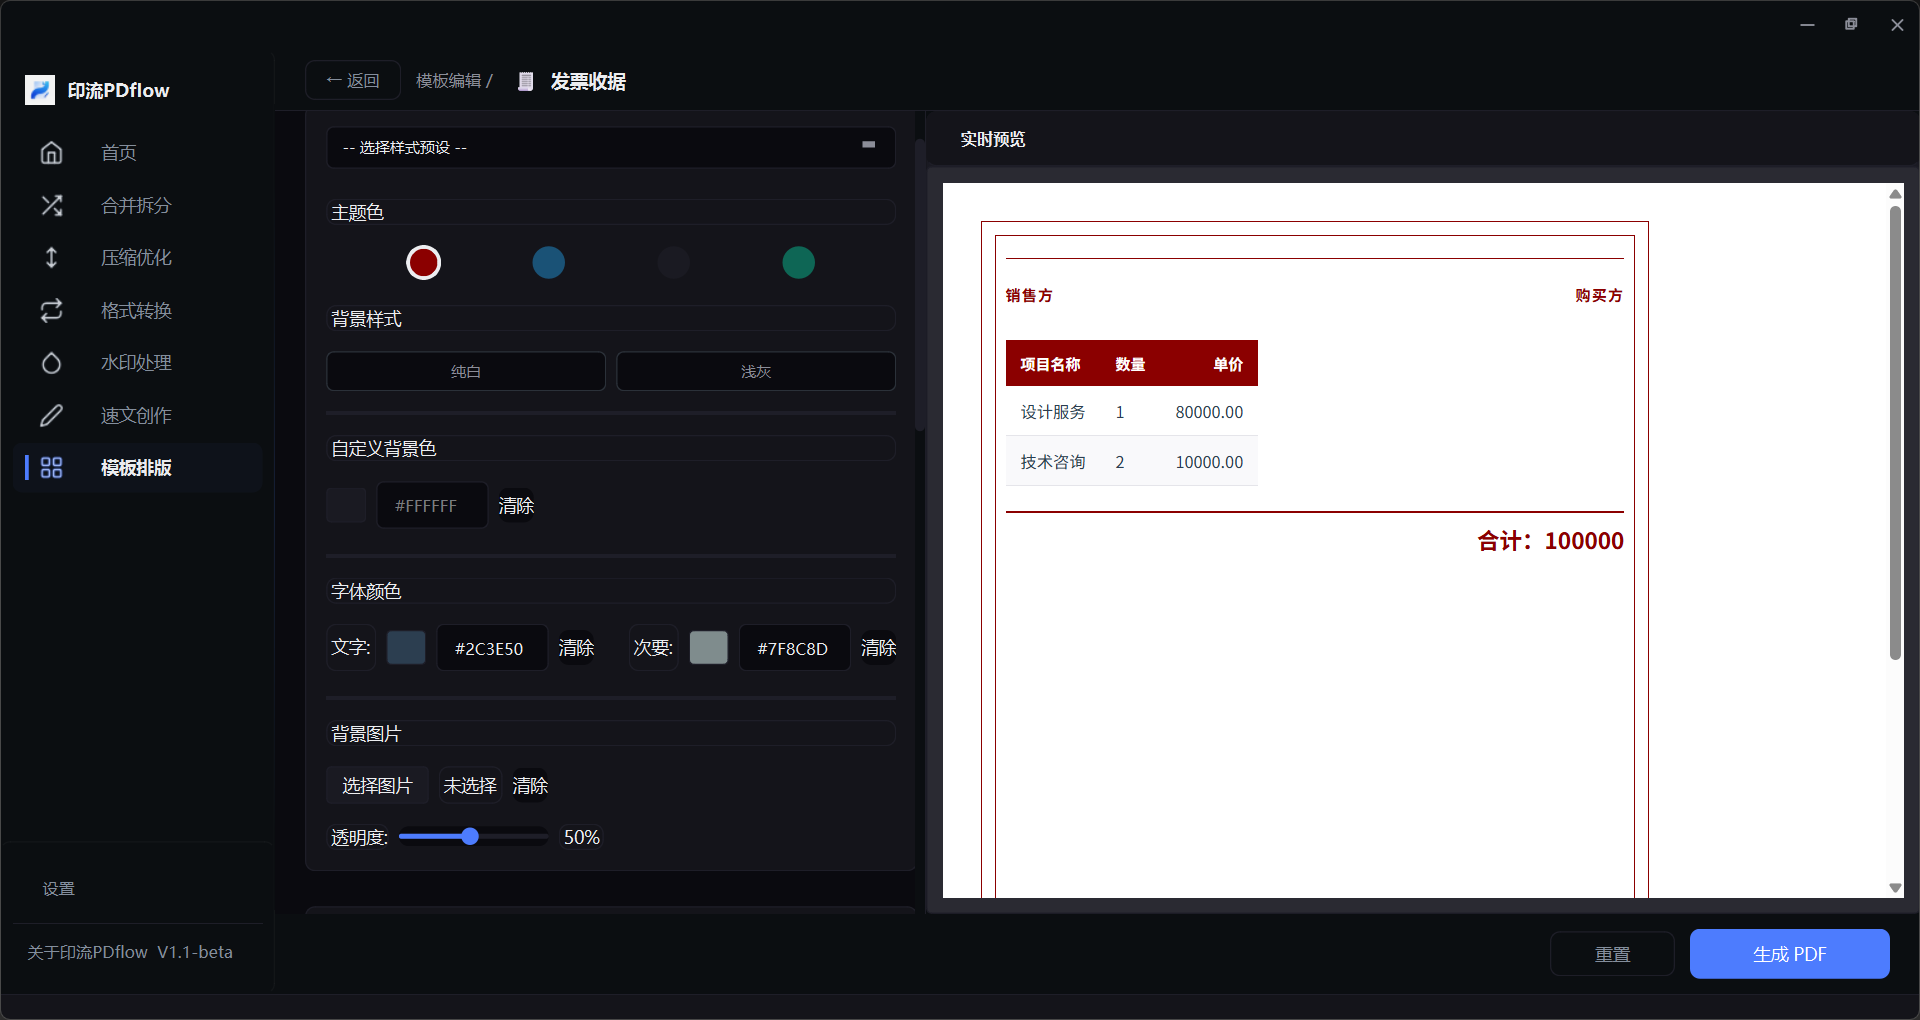Click the 生成 PDF button
The image size is (1920, 1020).
pos(1789,954)
